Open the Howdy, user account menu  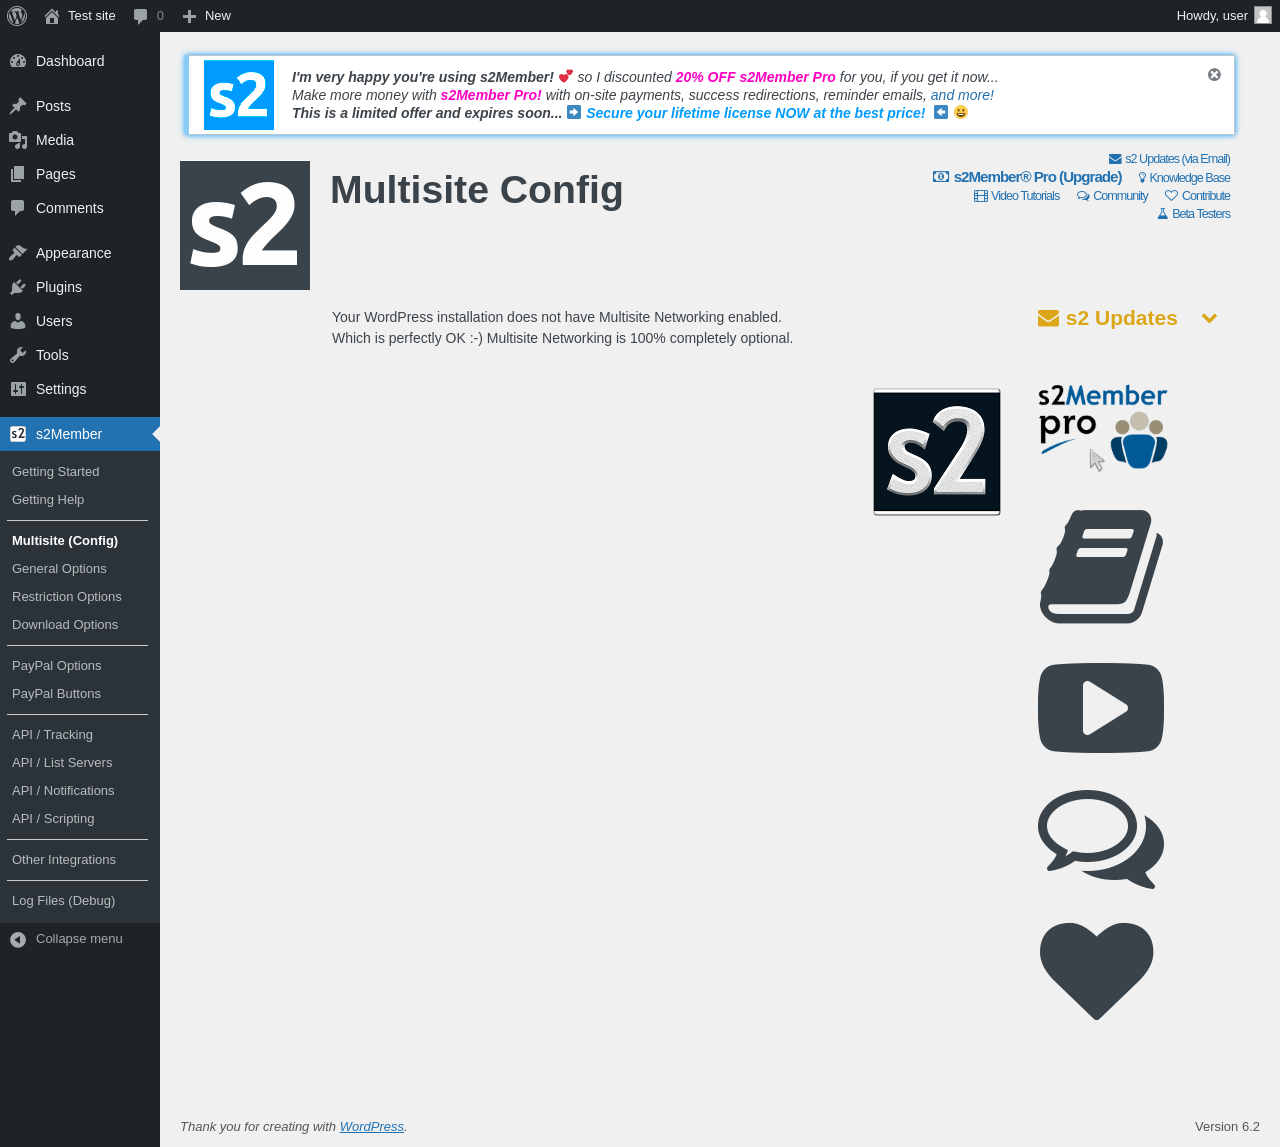point(1224,16)
